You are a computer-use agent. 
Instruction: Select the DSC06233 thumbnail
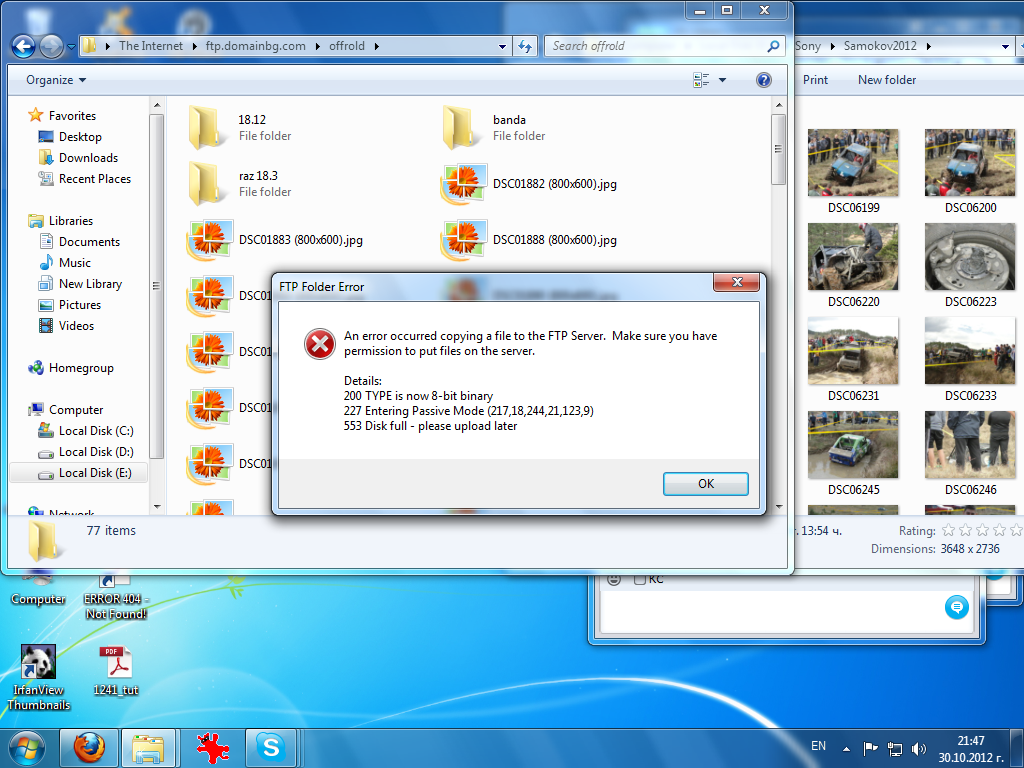(970, 359)
